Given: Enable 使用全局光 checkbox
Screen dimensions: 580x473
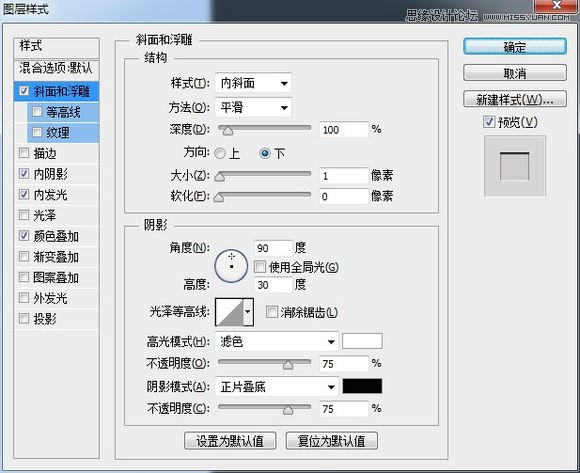Looking at the screenshot, I should (260, 267).
